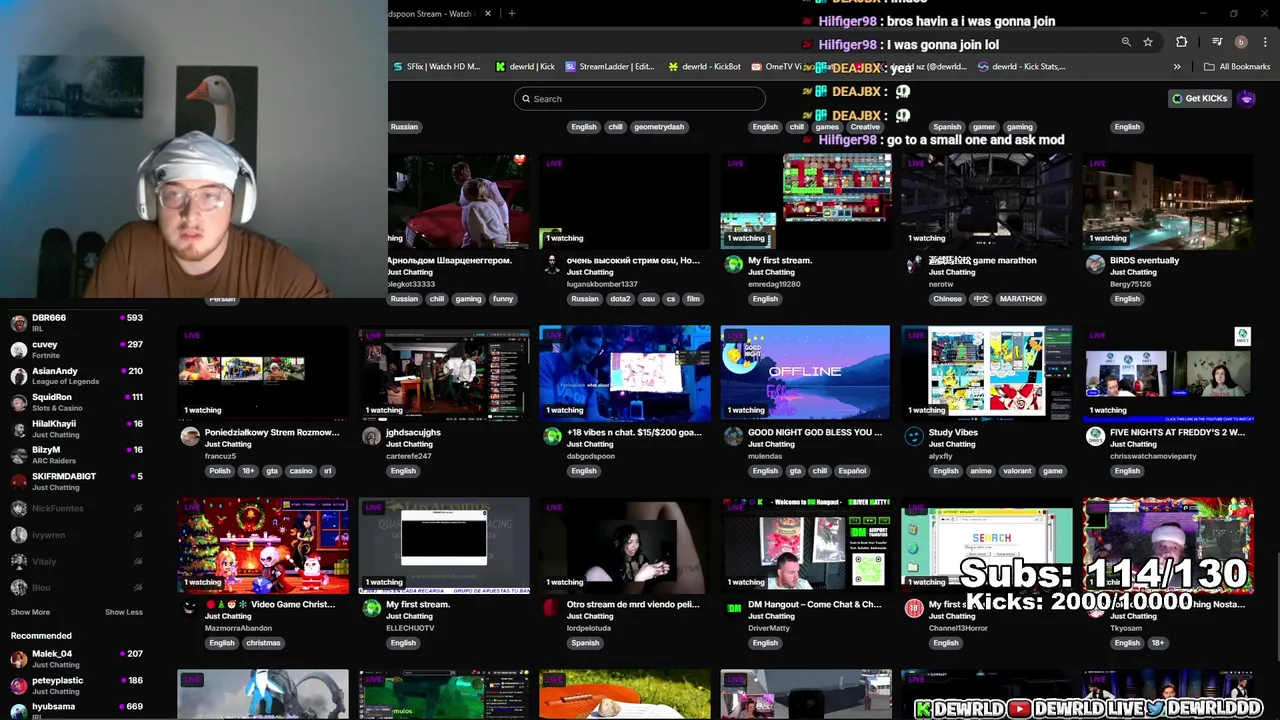Select the 'christmas' tag under MazmorraAbandon stream
This screenshot has width=1280, height=720.
263,643
